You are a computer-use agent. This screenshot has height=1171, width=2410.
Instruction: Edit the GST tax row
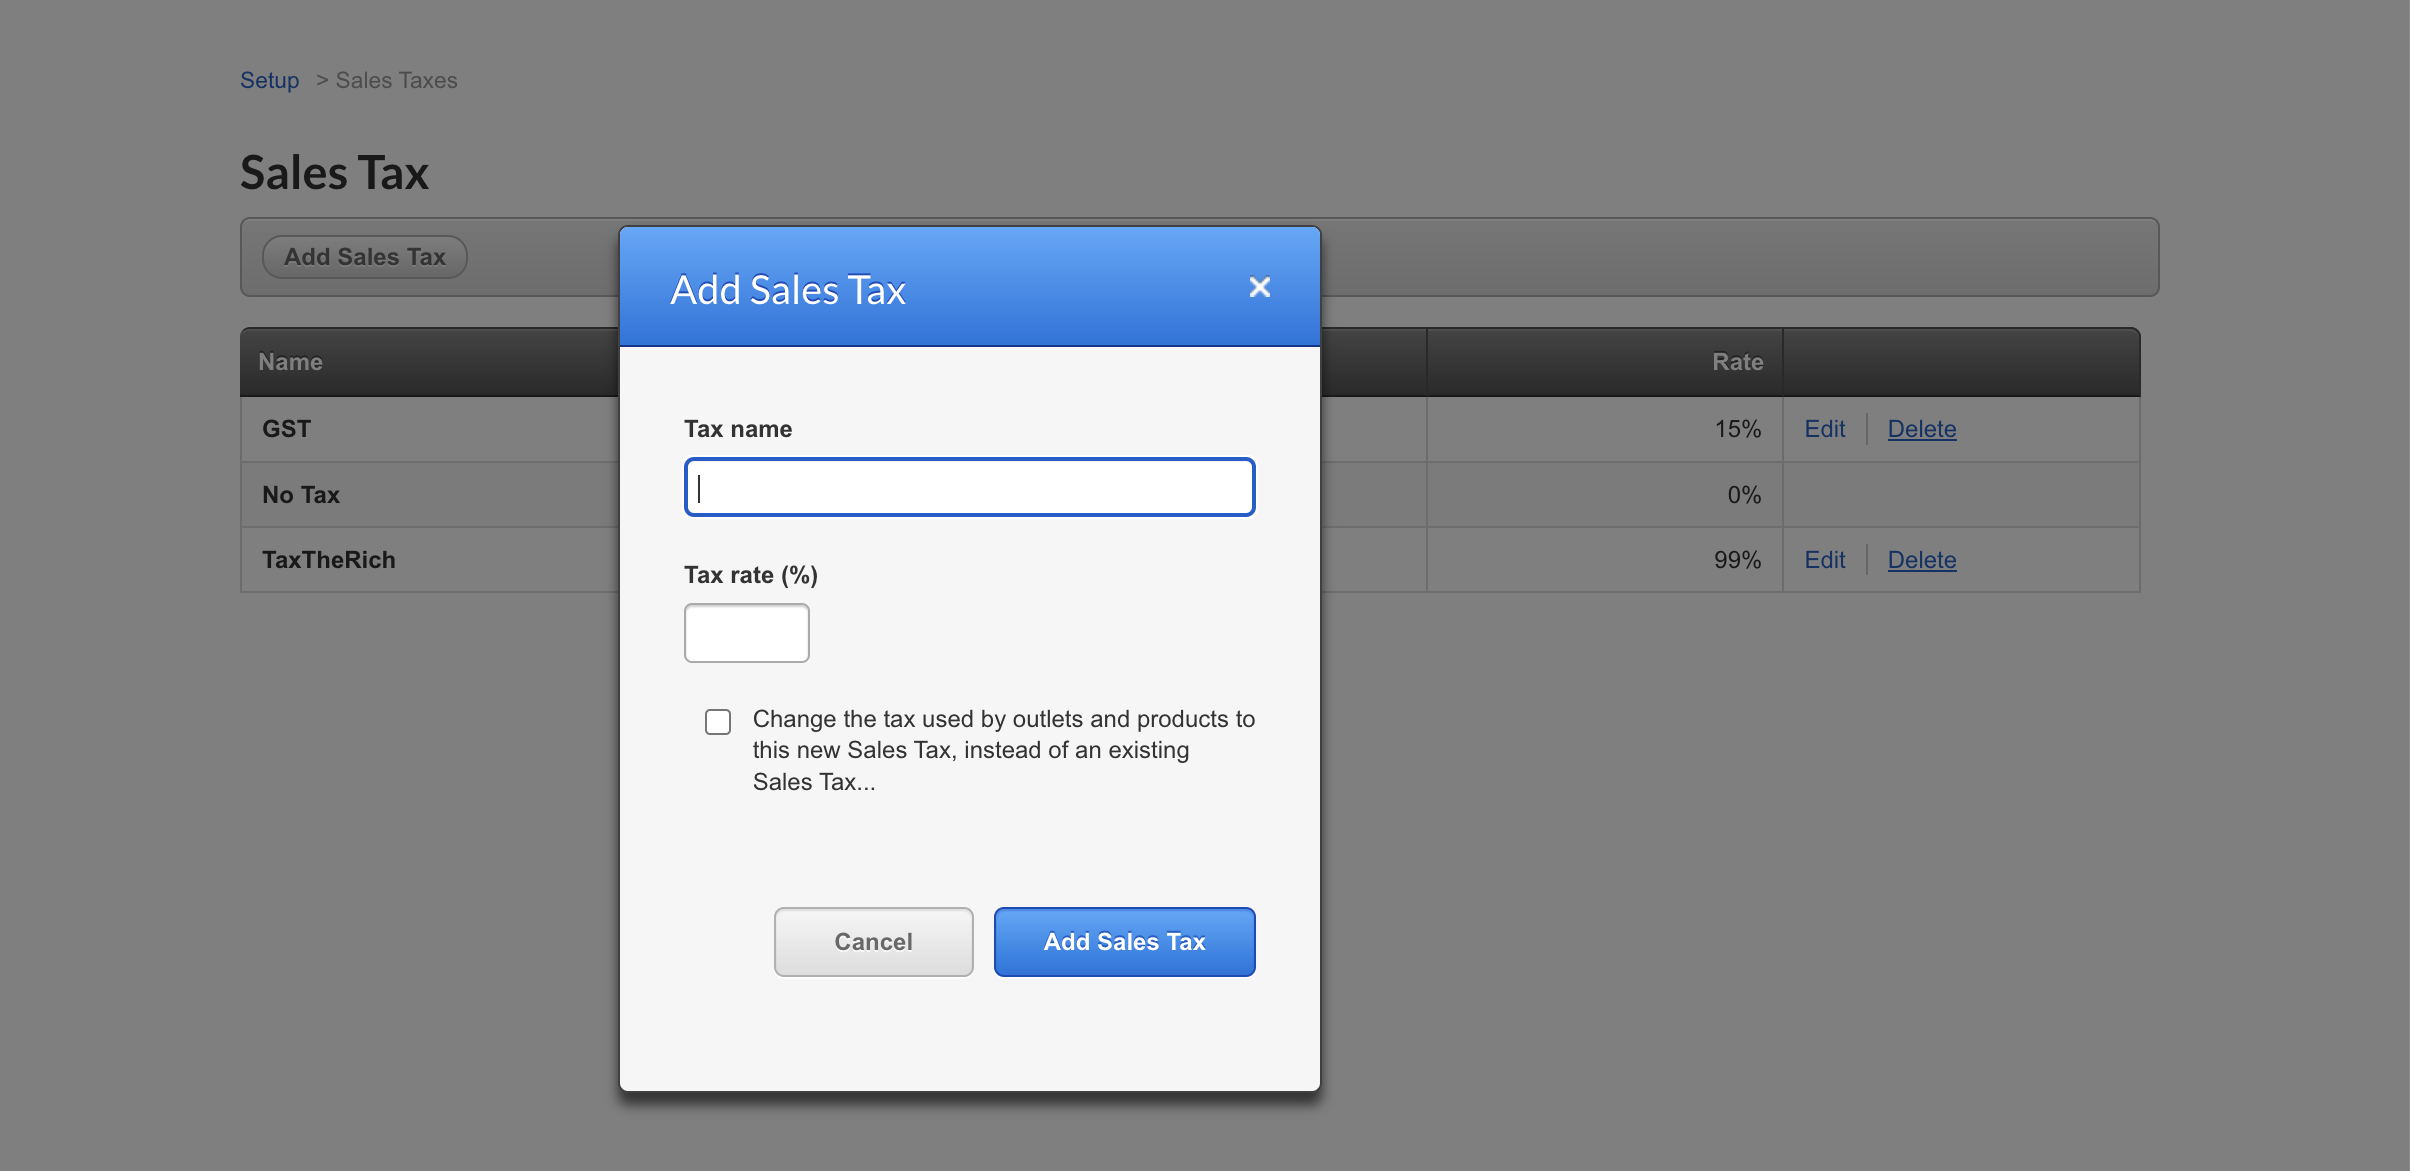tap(1824, 429)
